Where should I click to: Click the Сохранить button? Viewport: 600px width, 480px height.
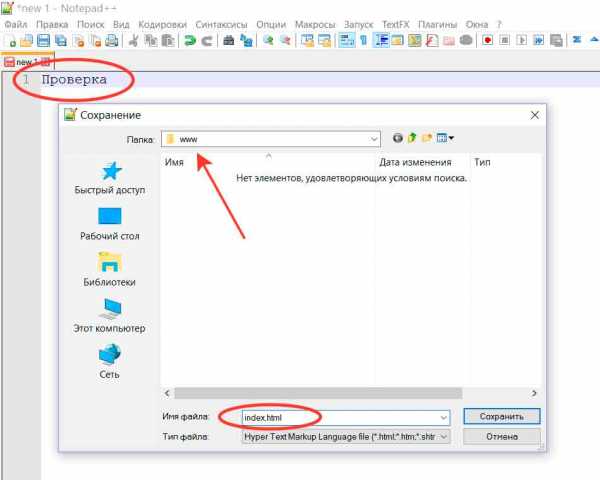(502, 416)
